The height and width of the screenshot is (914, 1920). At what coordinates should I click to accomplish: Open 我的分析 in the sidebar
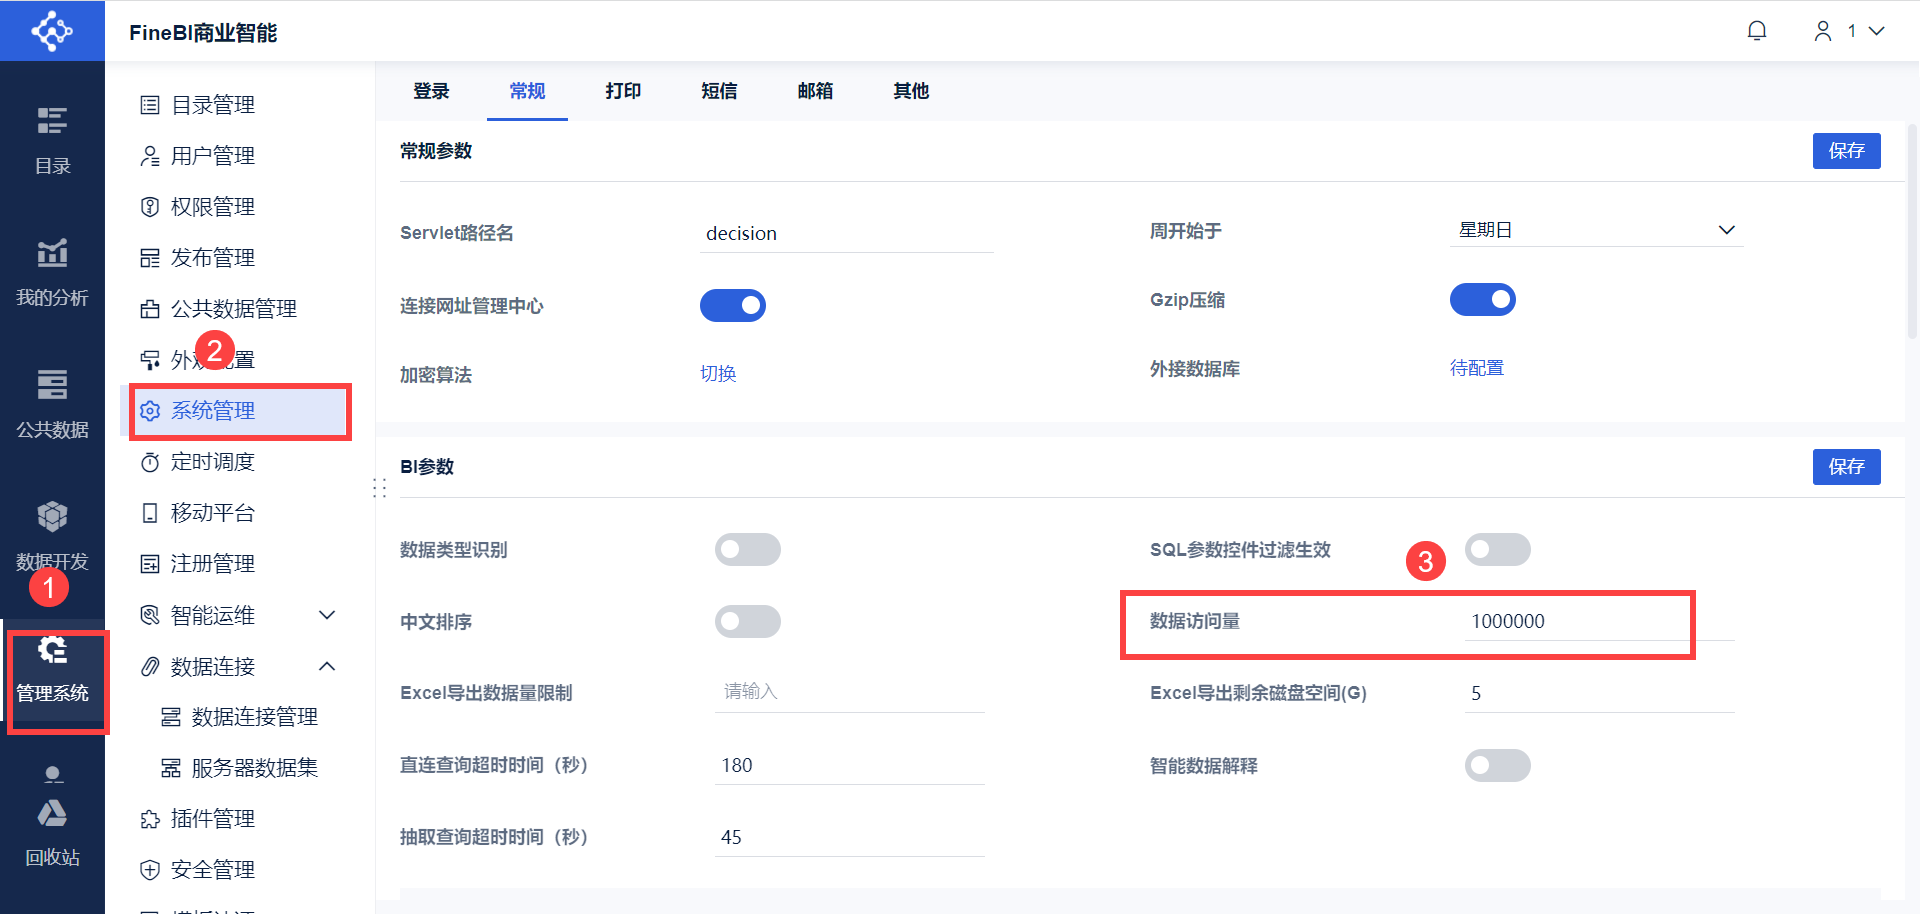coord(52,272)
